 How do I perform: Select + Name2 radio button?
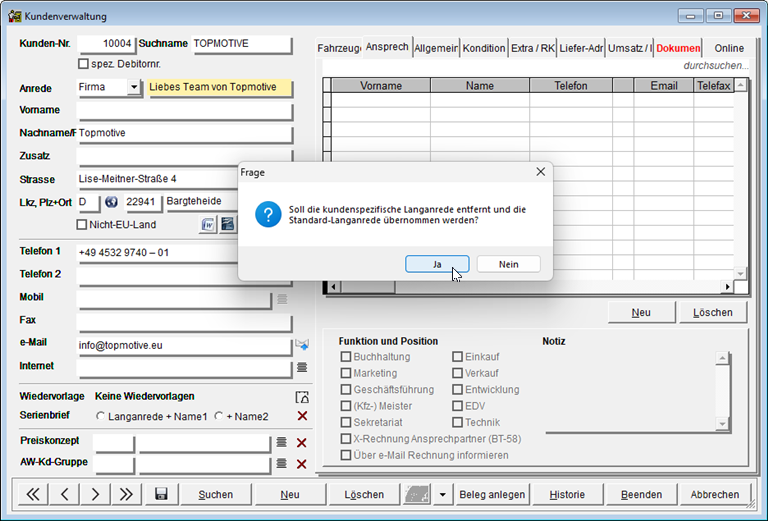click(x=218, y=416)
